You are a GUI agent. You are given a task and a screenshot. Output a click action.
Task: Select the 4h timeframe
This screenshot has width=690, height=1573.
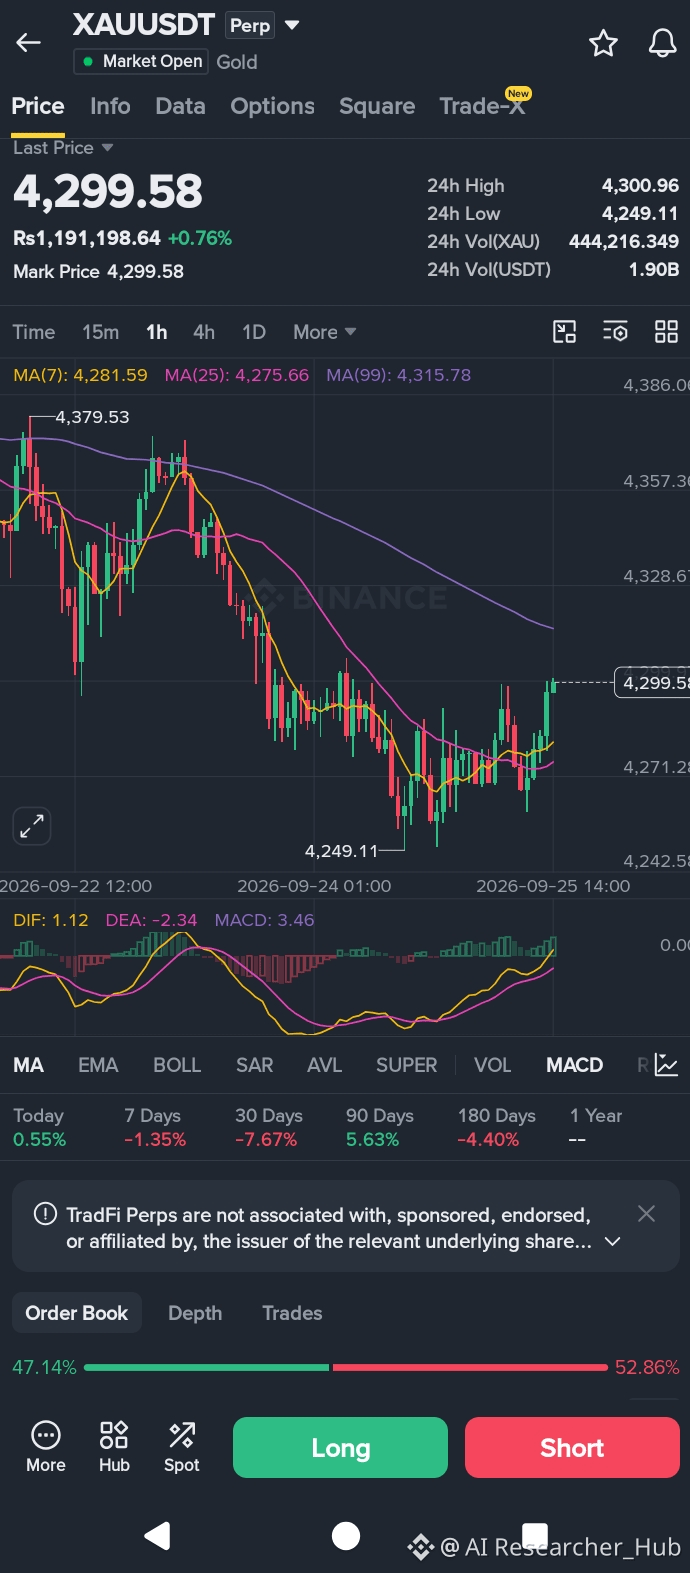tap(204, 332)
